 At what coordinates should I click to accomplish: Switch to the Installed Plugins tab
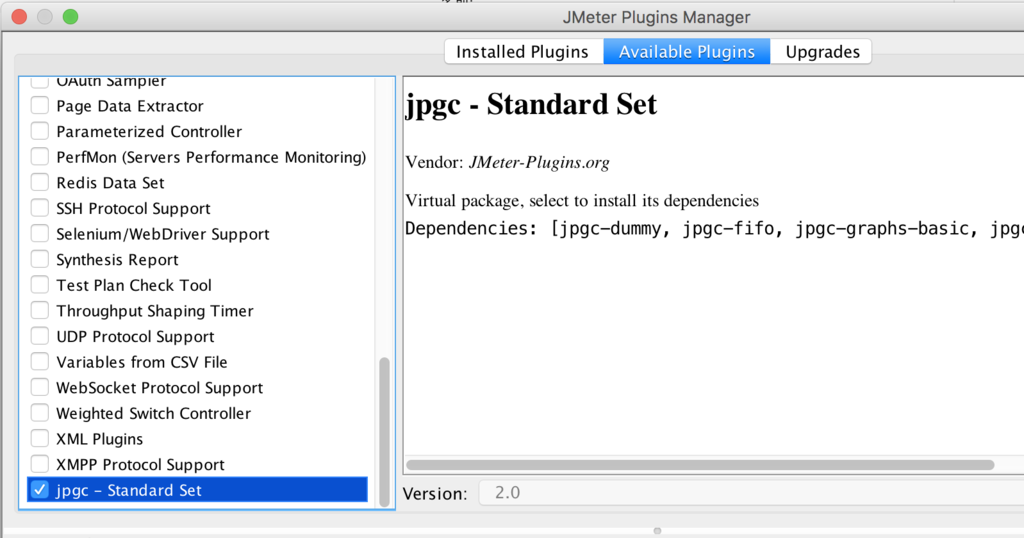[x=522, y=52]
